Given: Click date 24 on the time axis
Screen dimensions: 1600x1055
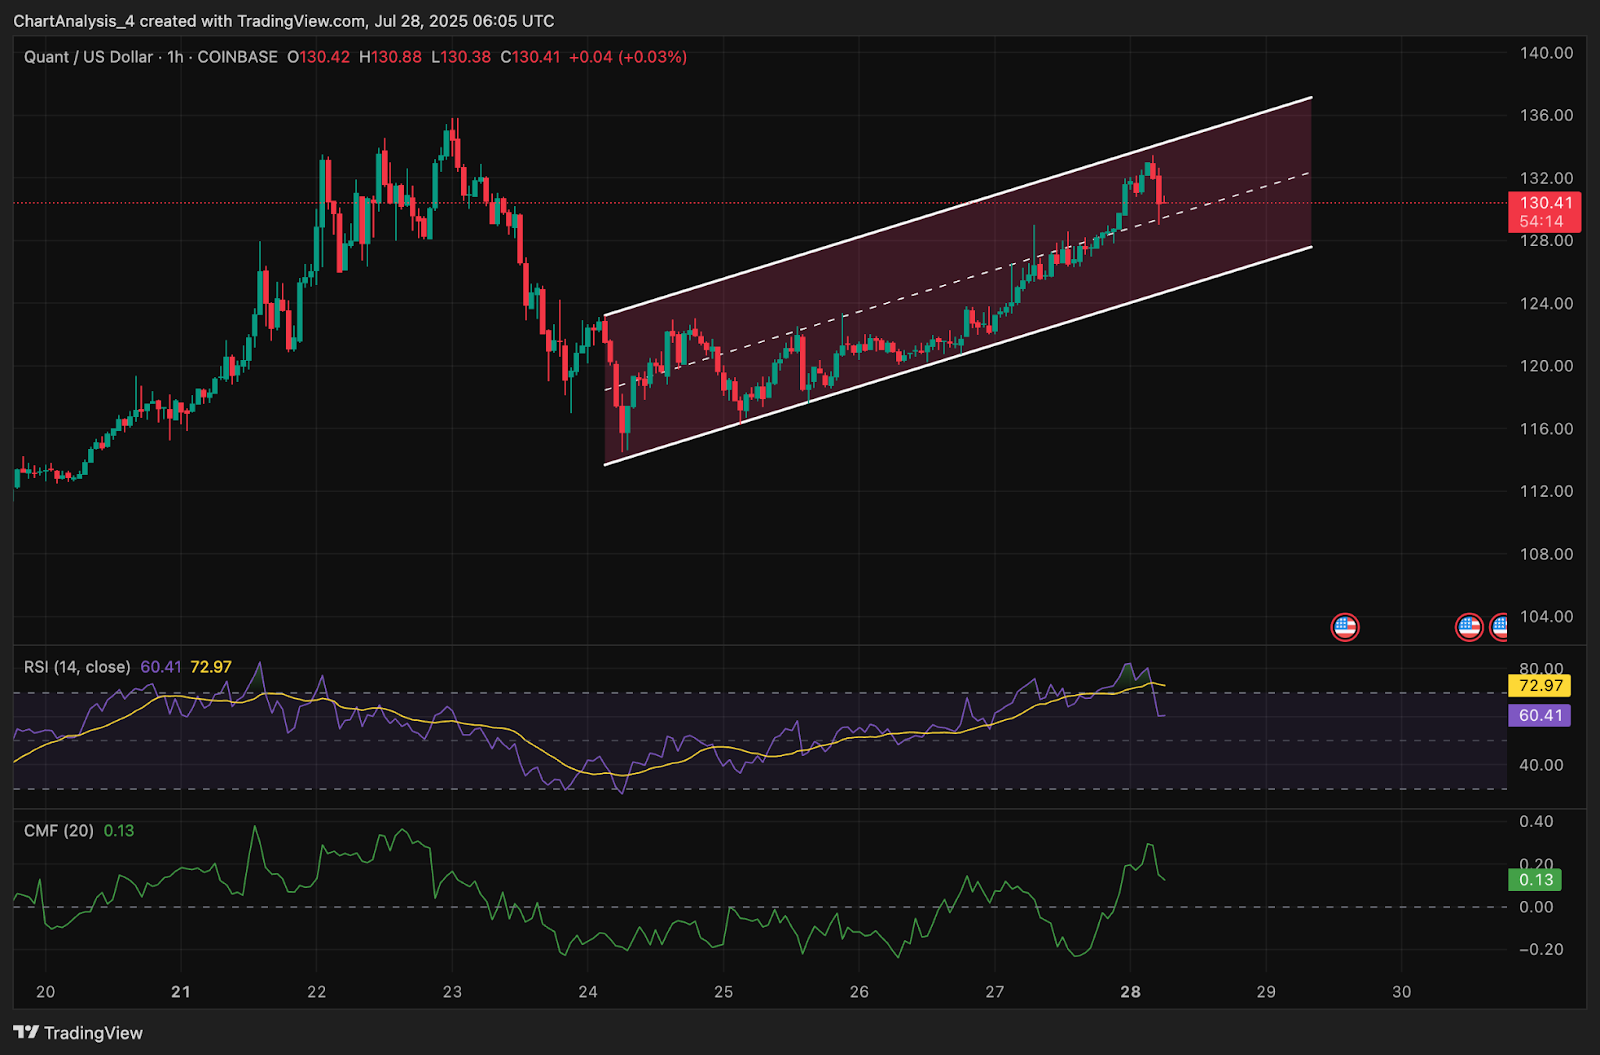Looking at the screenshot, I should [x=588, y=992].
